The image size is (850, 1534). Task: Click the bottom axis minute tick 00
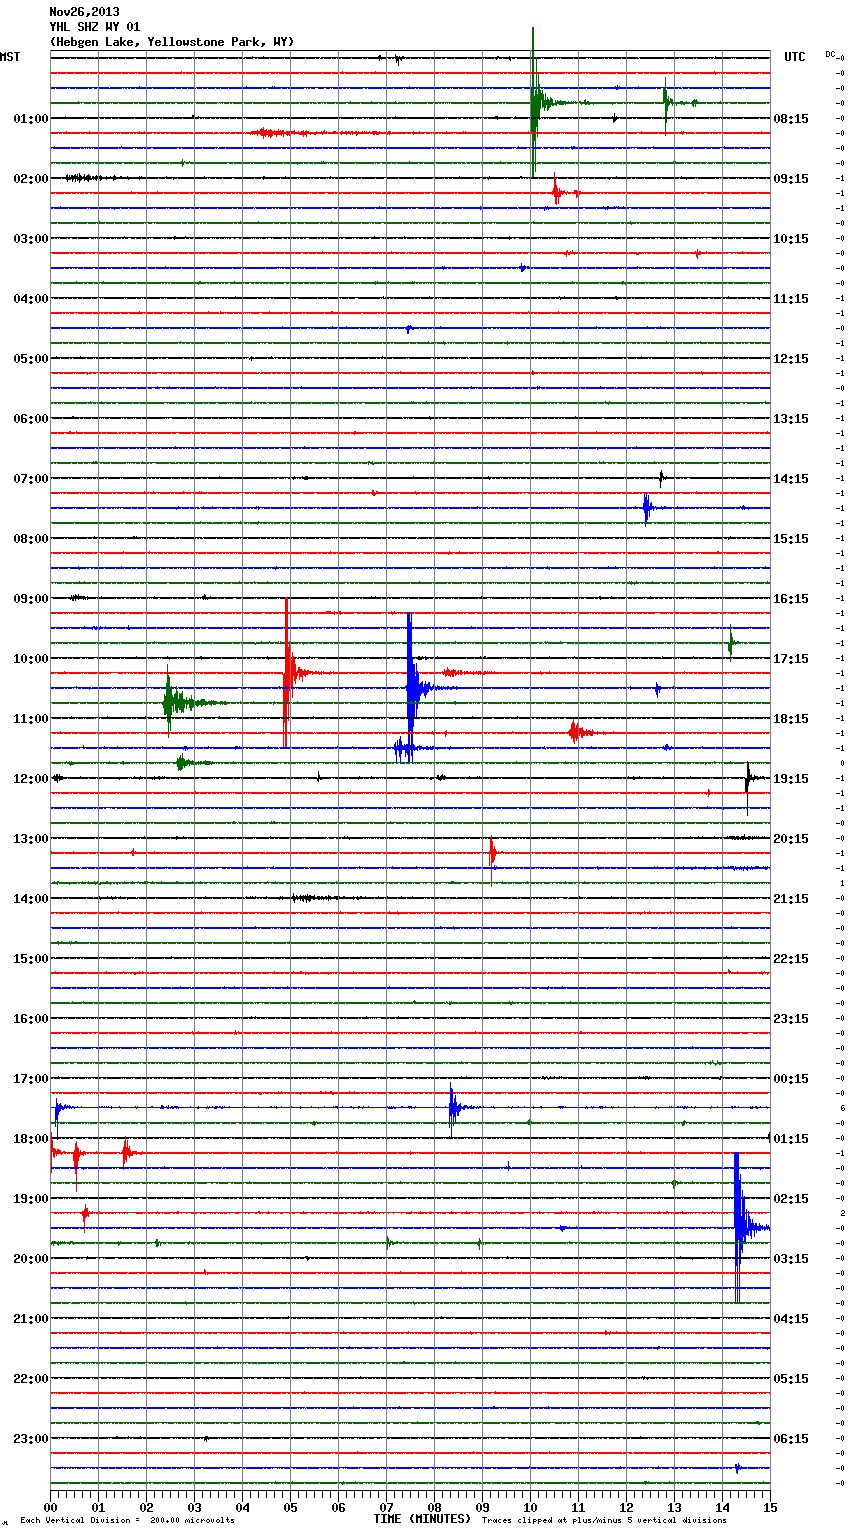pyautogui.click(x=50, y=1506)
